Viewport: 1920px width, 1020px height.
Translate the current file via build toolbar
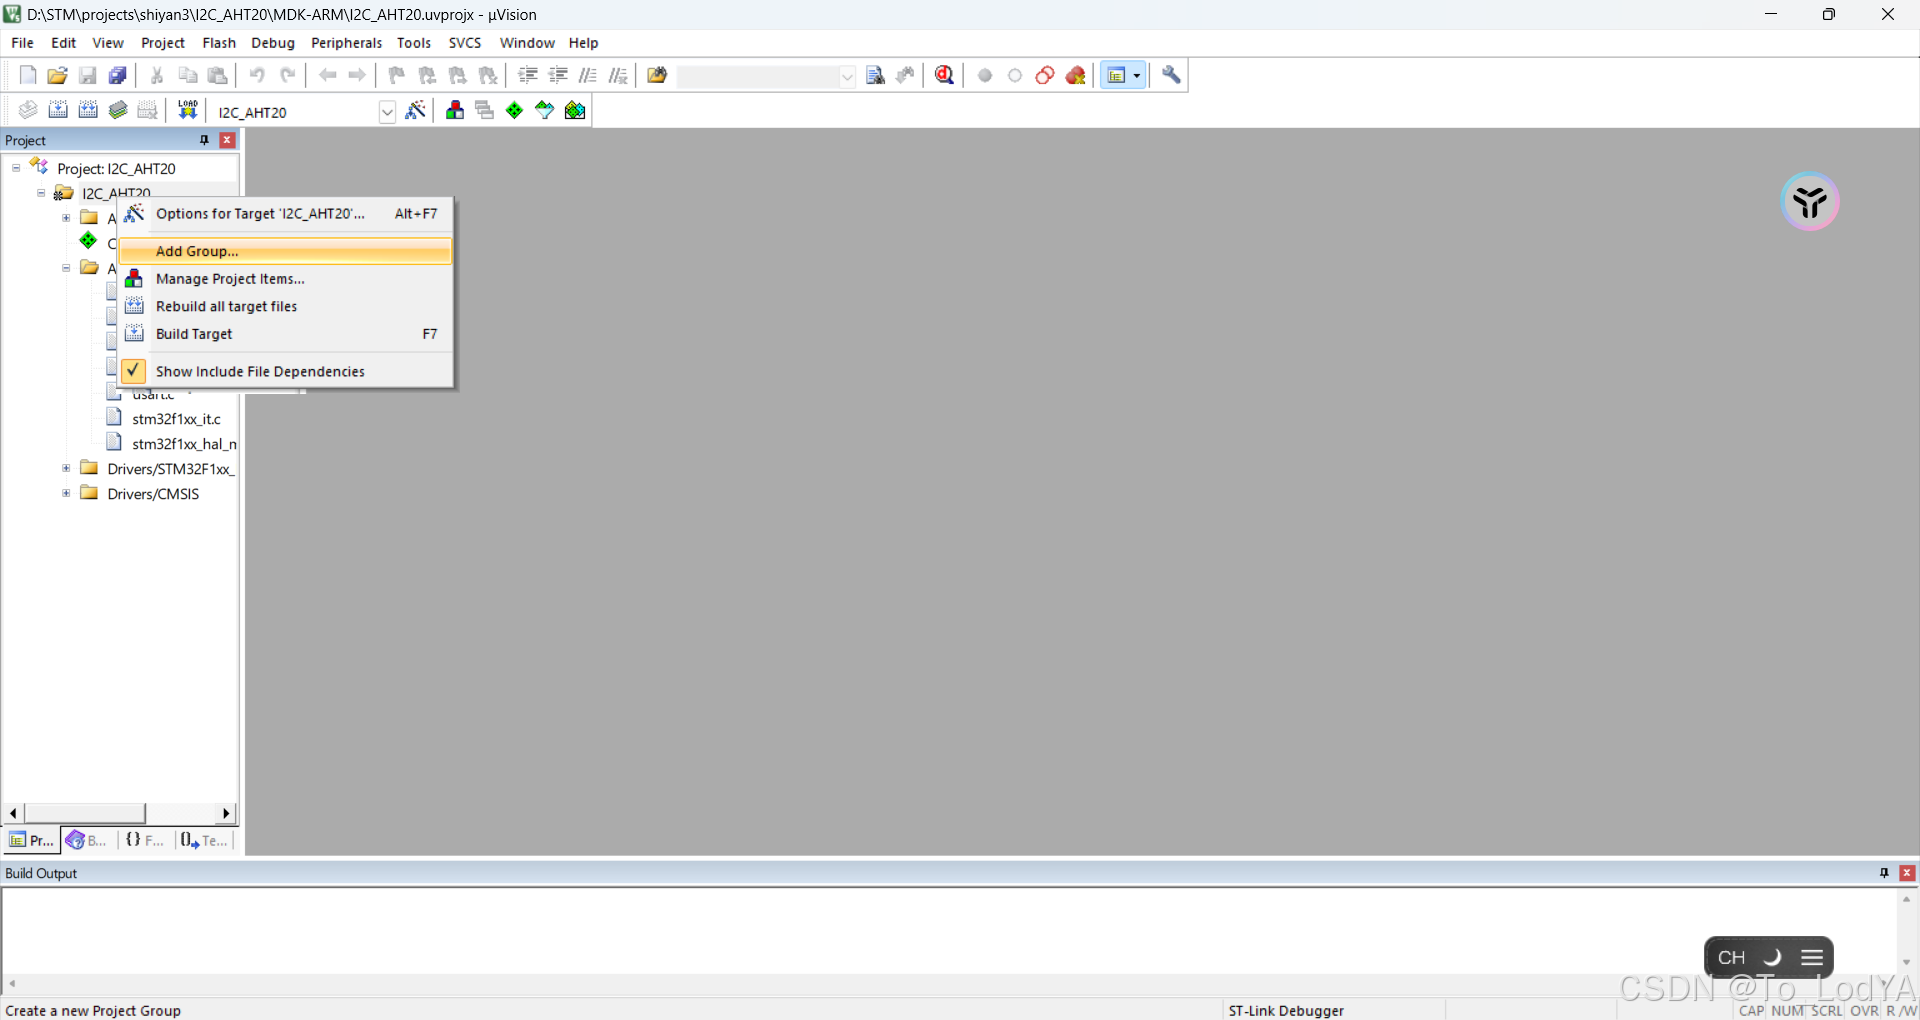[28, 110]
